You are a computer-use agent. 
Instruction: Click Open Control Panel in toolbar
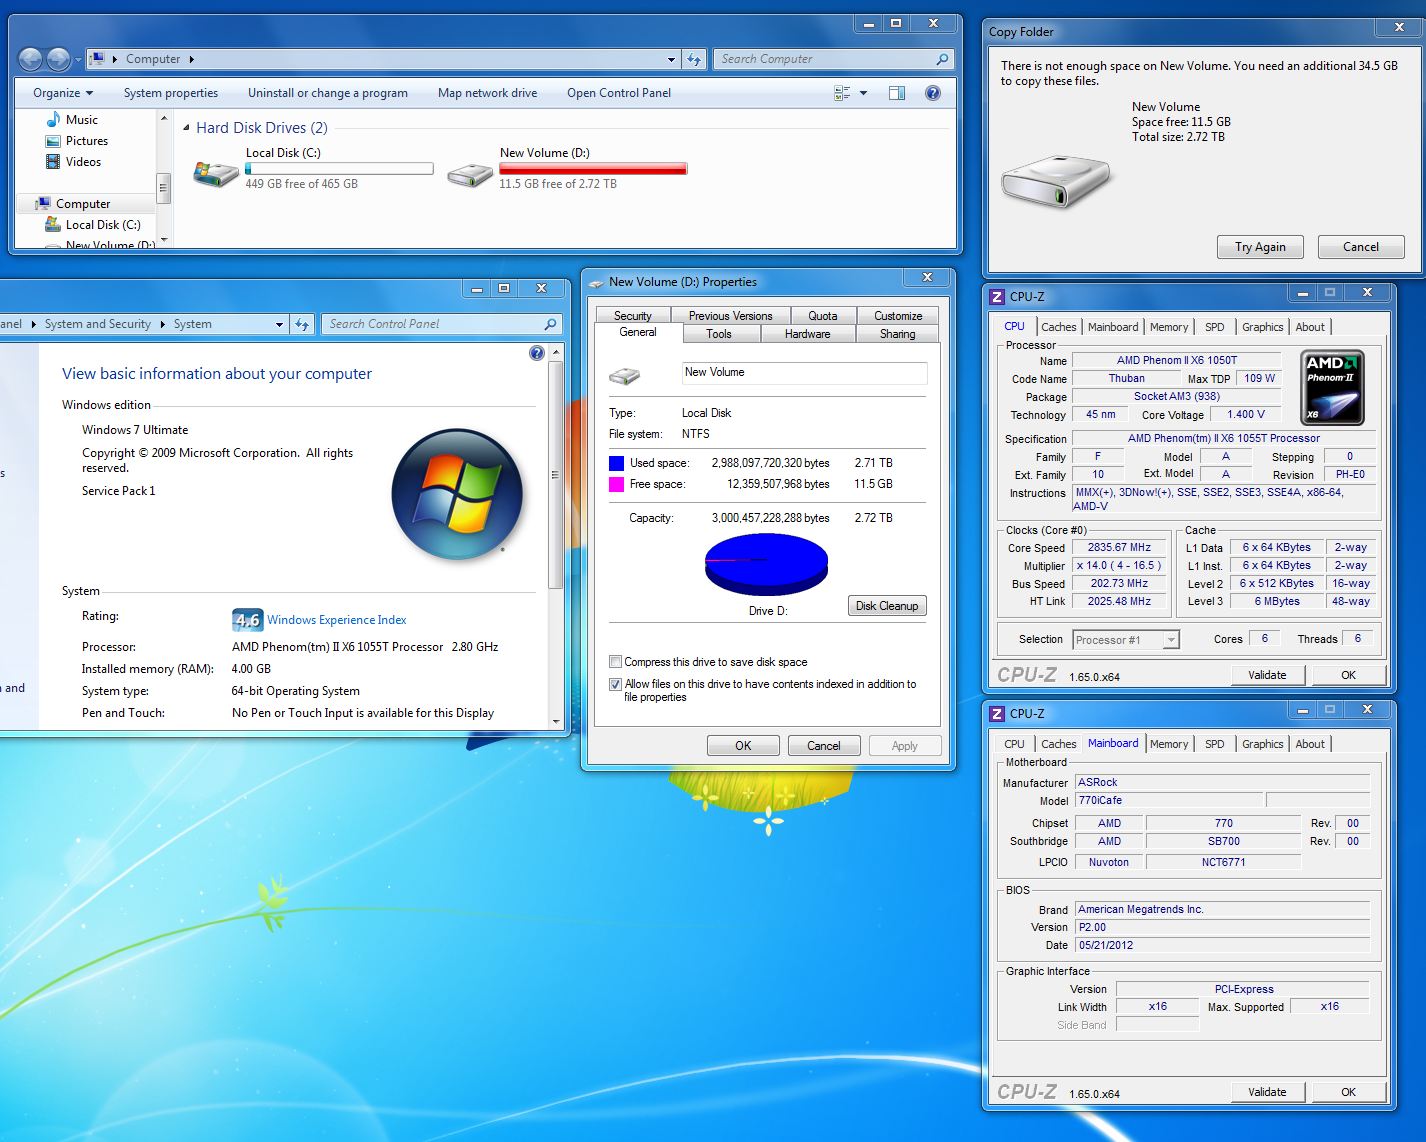click(619, 93)
